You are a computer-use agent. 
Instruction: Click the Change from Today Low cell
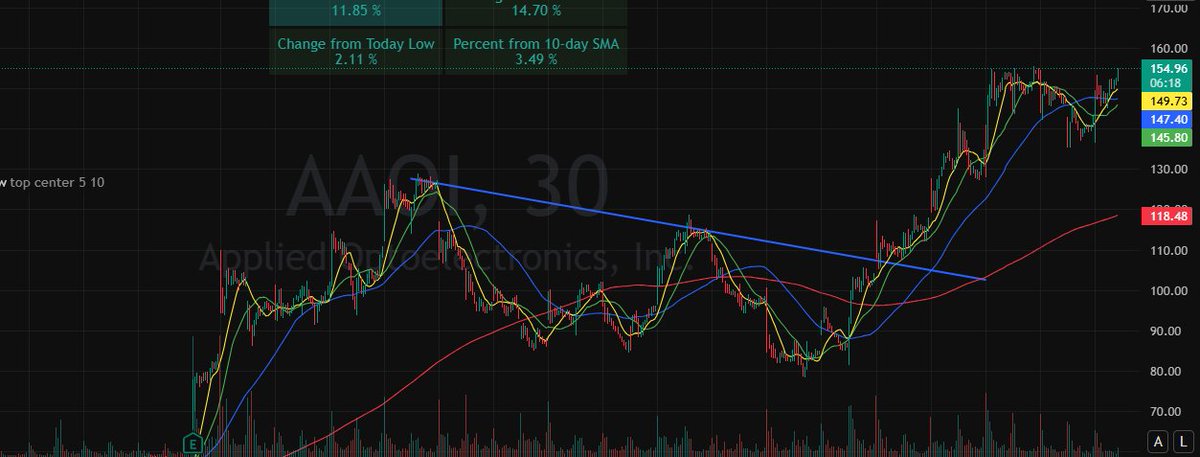point(355,51)
